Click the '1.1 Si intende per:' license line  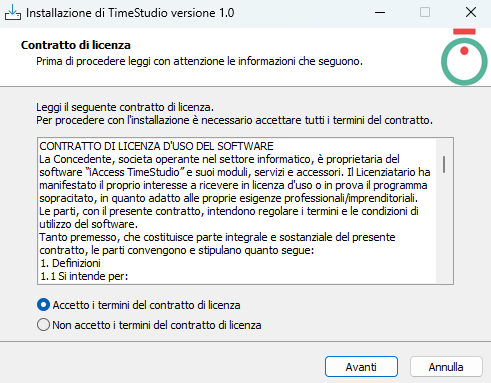(x=84, y=276)
